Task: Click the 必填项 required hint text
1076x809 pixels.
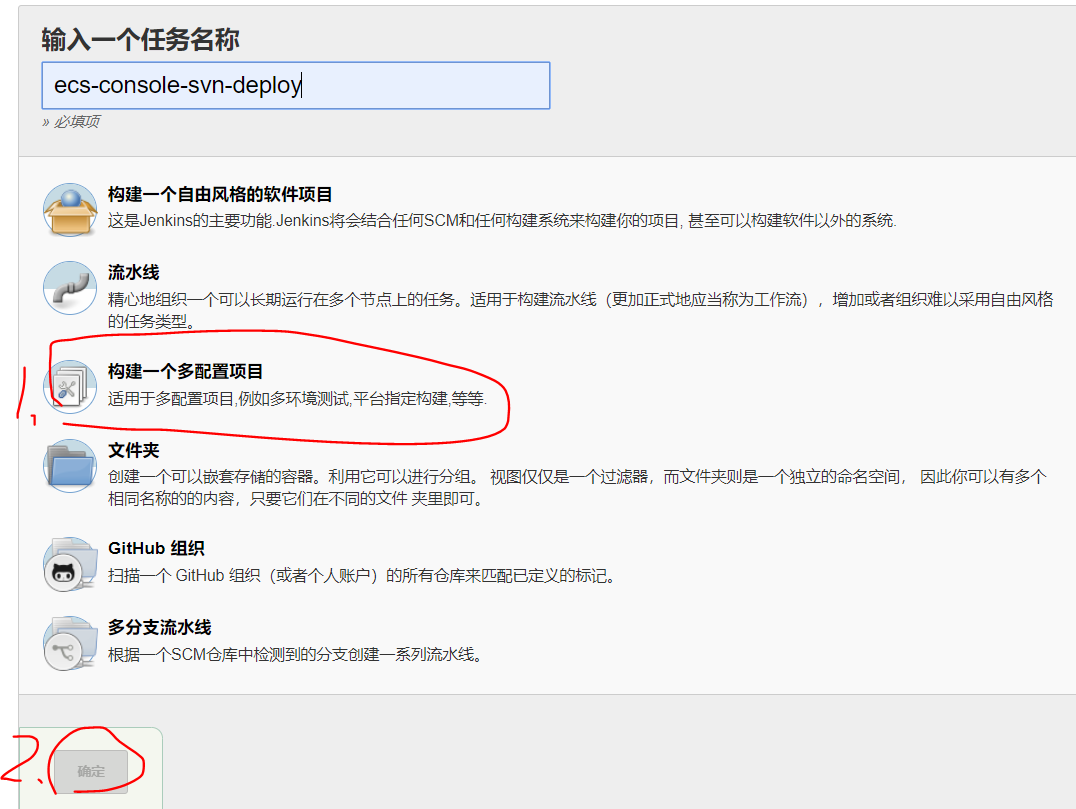Action: pyautogui.click(x=71, y=122)
